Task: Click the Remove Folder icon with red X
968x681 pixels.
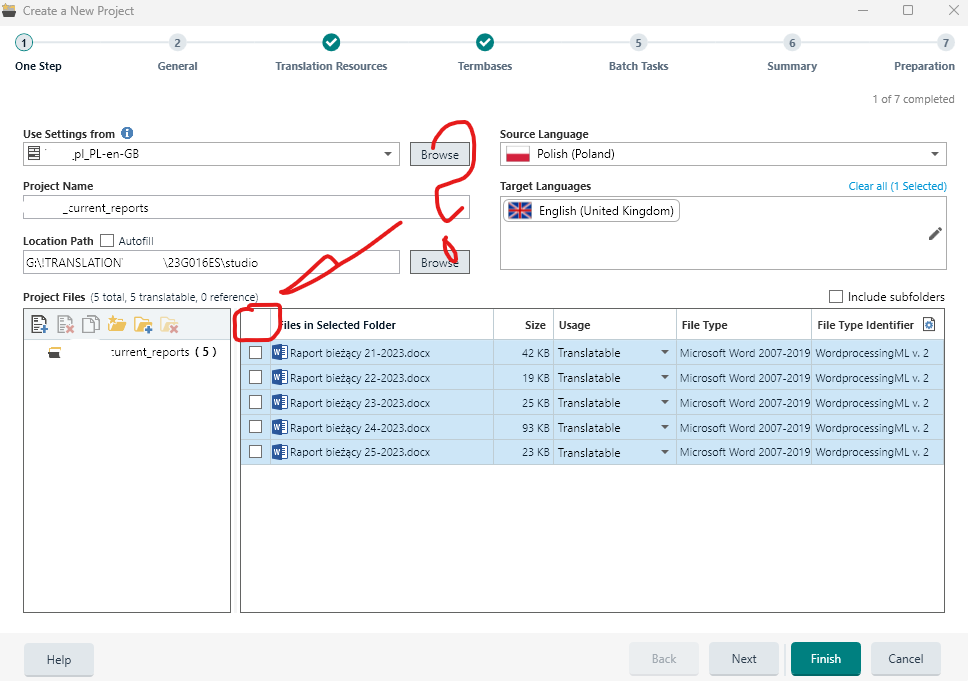Action: [169, 324]
